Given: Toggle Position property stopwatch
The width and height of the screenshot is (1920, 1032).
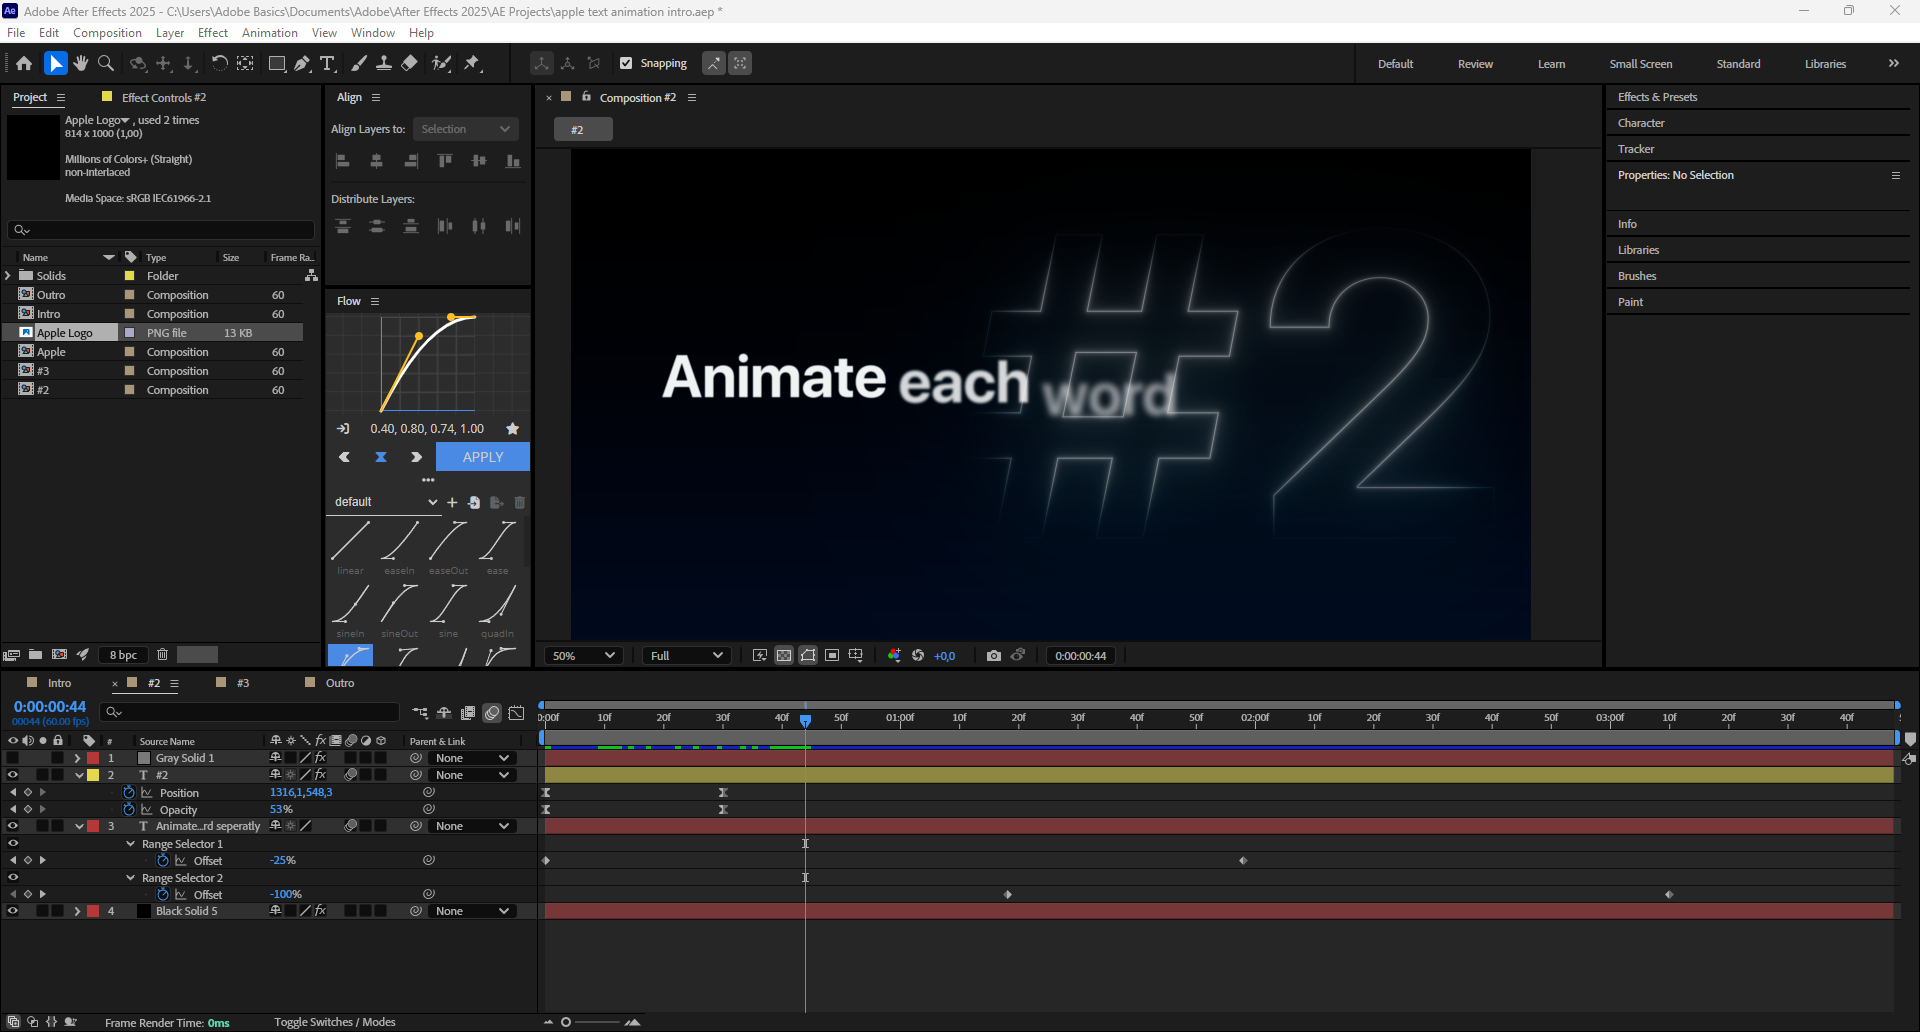Looking at the screenshot, I should click(129, 792).
